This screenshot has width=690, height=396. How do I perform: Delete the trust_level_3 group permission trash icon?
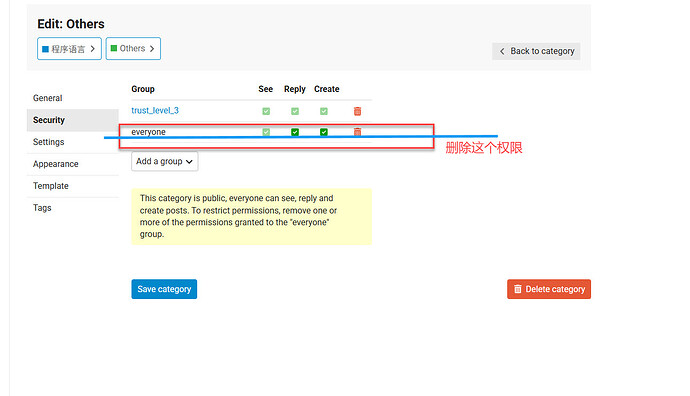(357, 111)
